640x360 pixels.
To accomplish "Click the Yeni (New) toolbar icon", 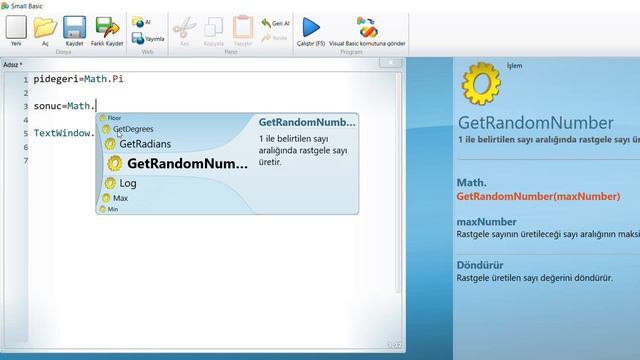I will pyautogui.click(x=16, y=27).
